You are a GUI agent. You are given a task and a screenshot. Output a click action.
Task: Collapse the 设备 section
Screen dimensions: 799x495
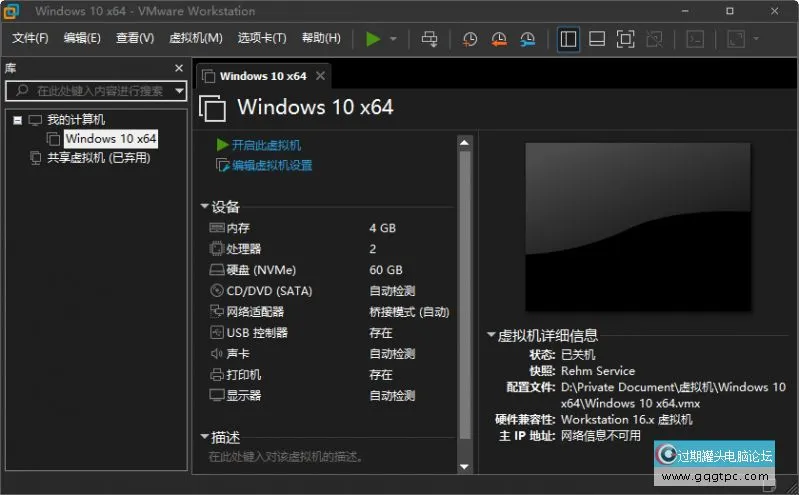coord(205,207)
